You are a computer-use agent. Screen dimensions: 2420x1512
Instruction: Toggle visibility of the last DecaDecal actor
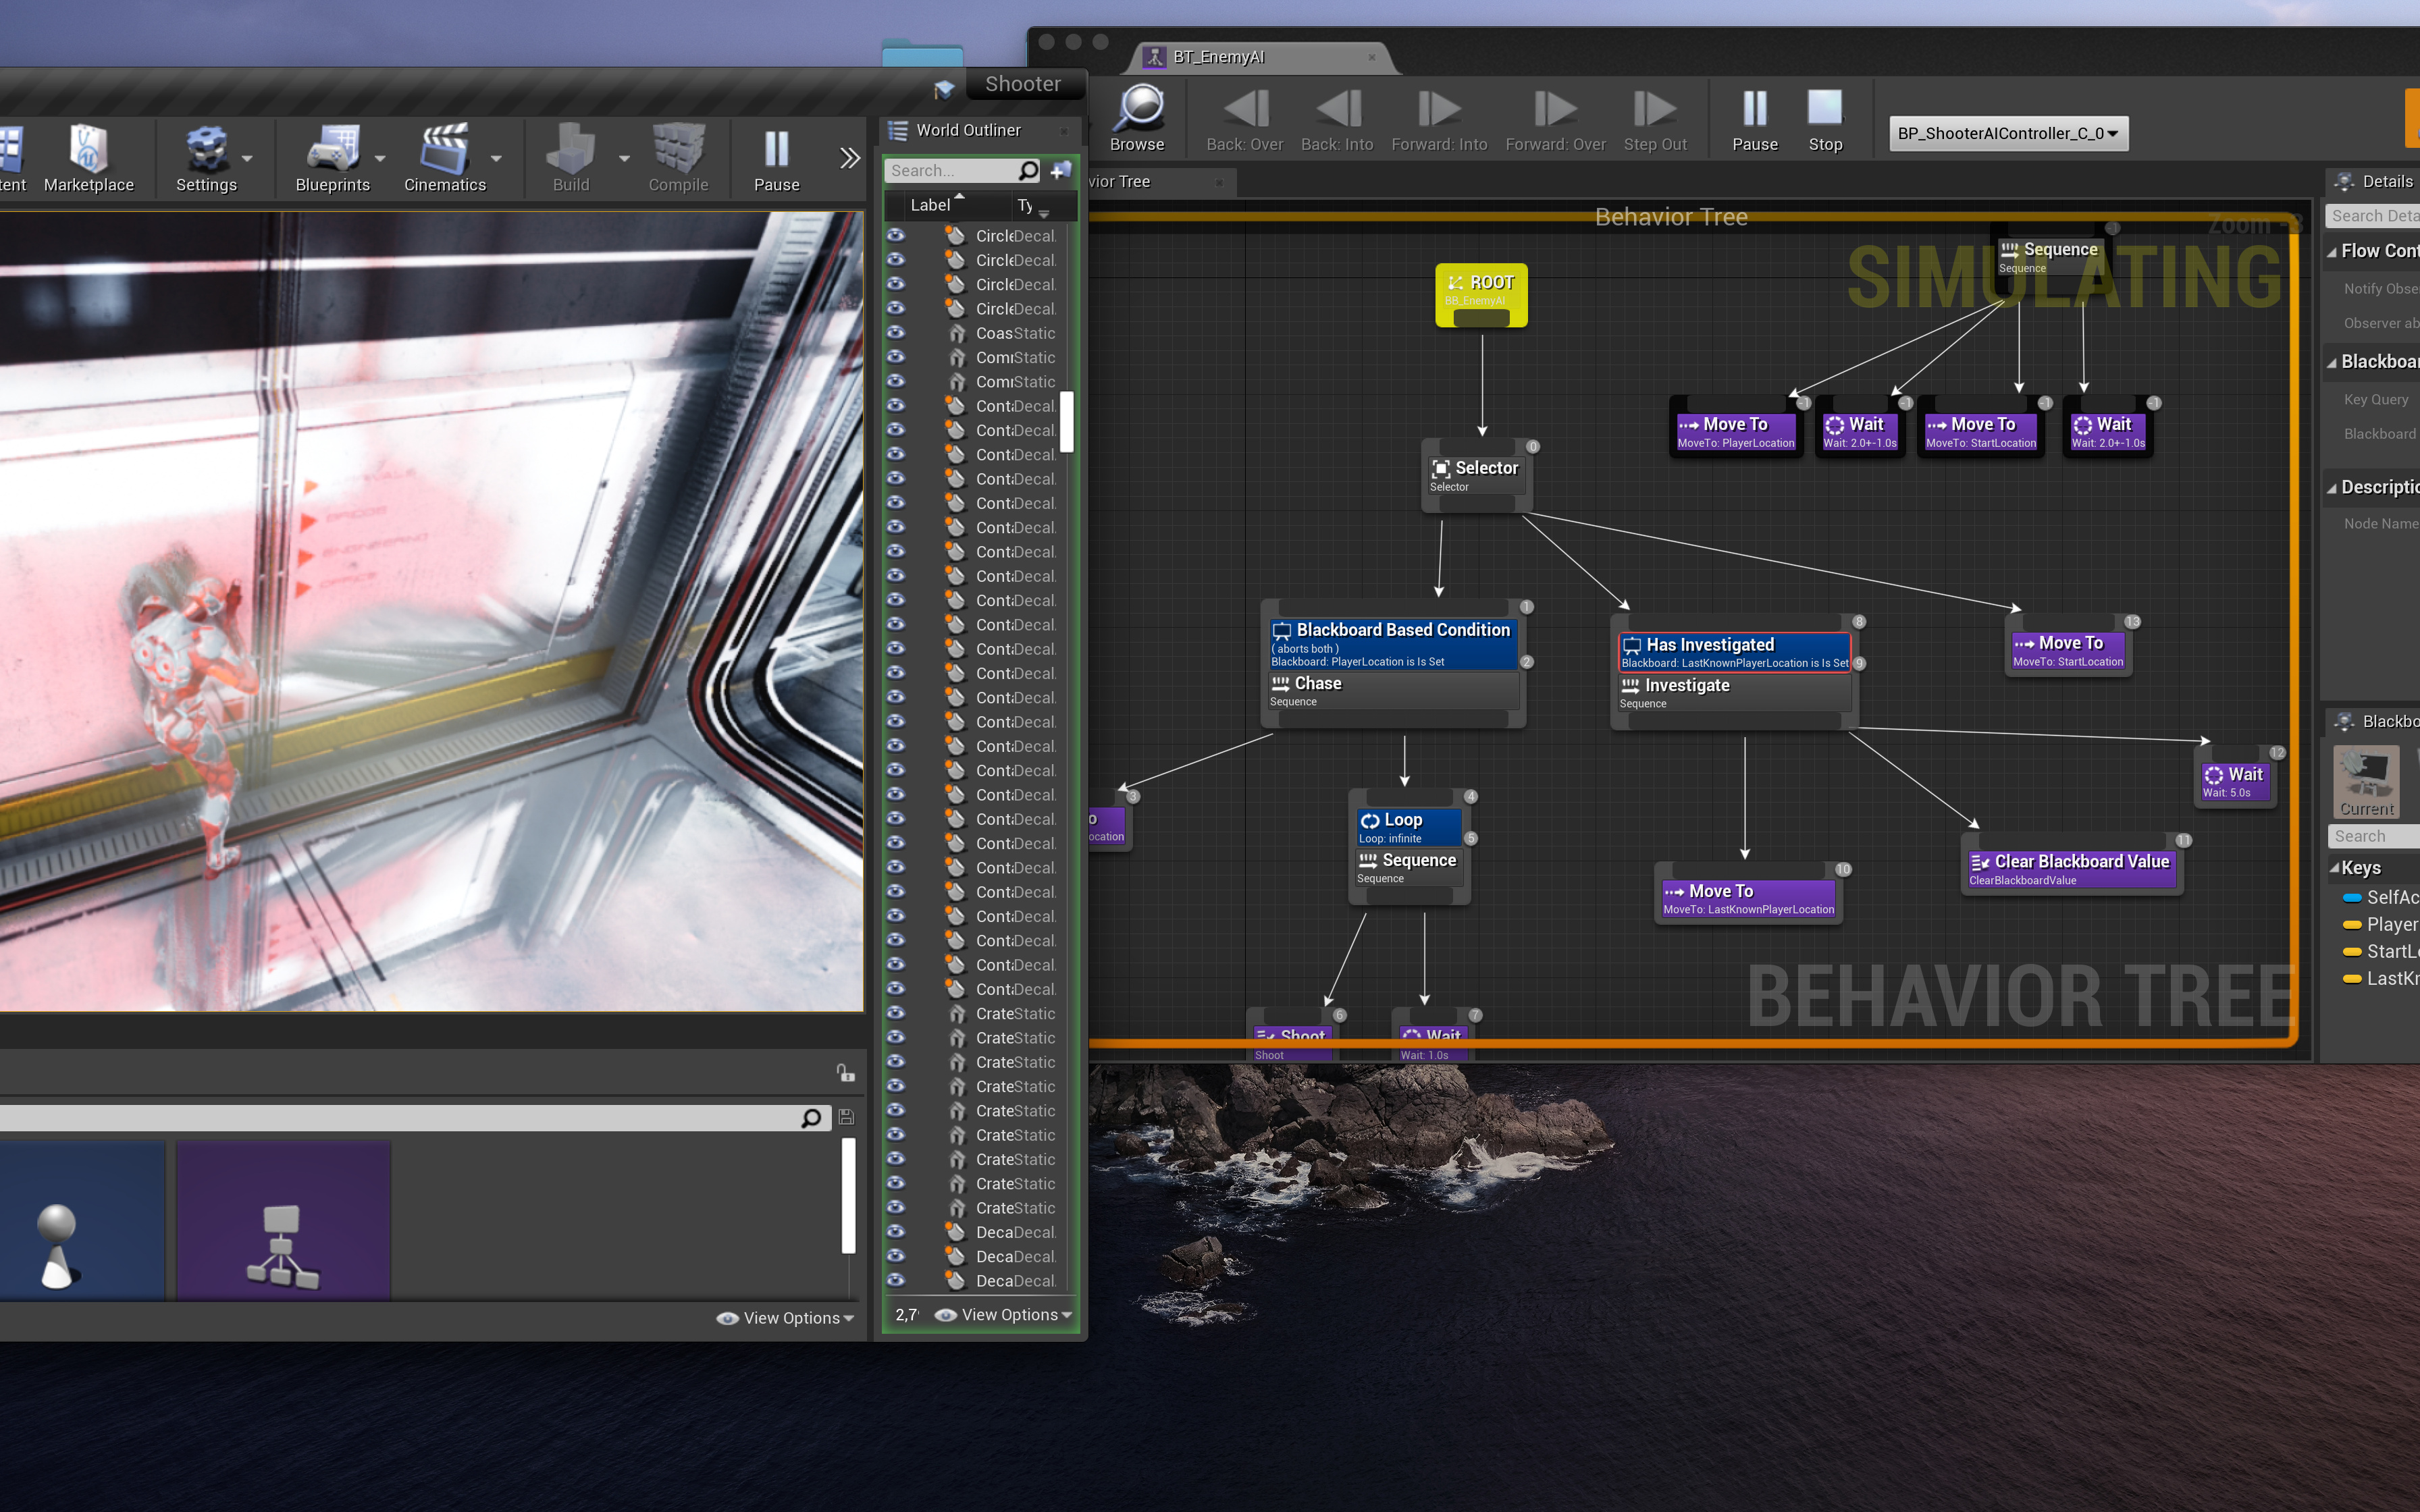click(895, 1281)
